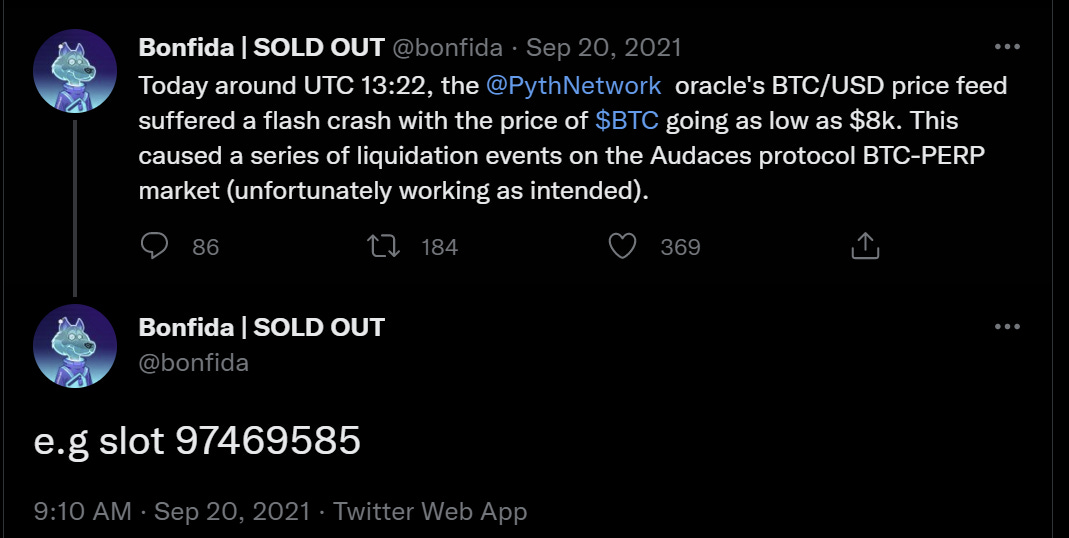Viewport: 1069px width, 538px height.
Task: Click @bonfida handle under second tweet name
Action: pyautogui.click(x=193, y=362)
